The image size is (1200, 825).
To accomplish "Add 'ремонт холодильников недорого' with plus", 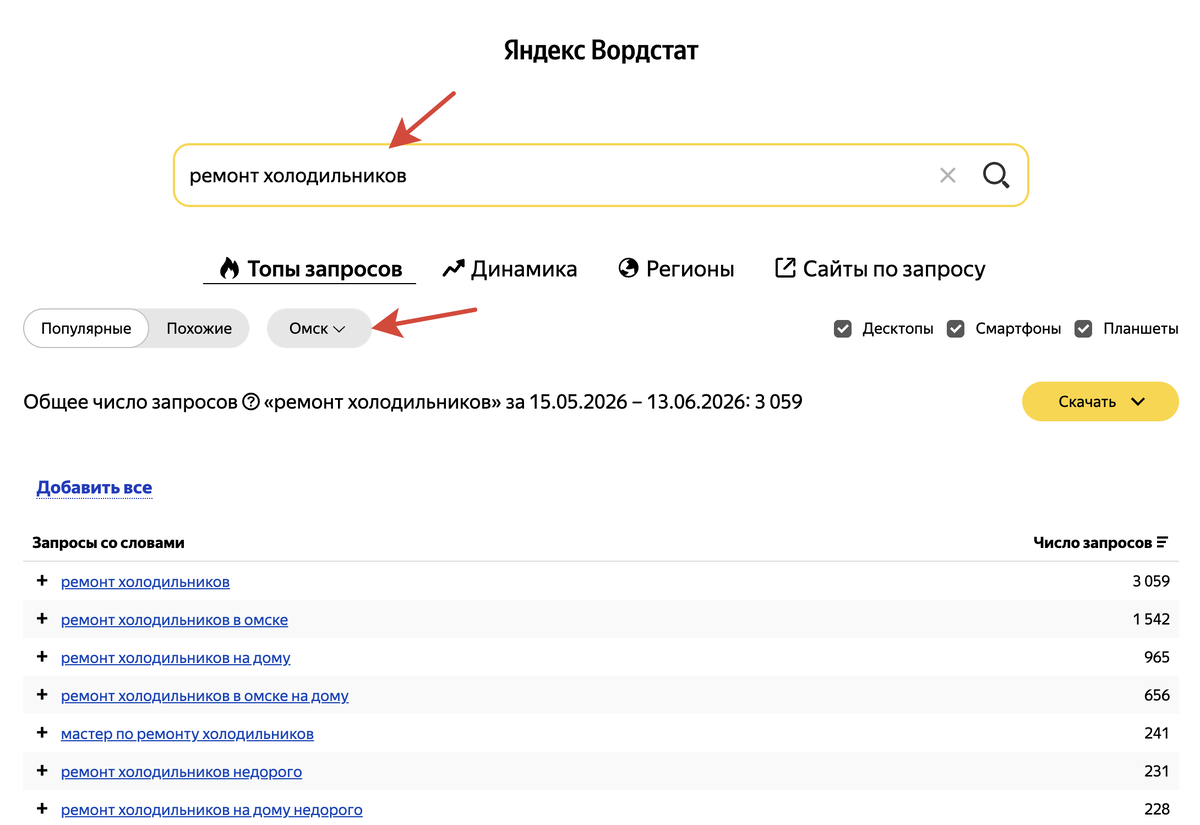I will click(42, 771).
